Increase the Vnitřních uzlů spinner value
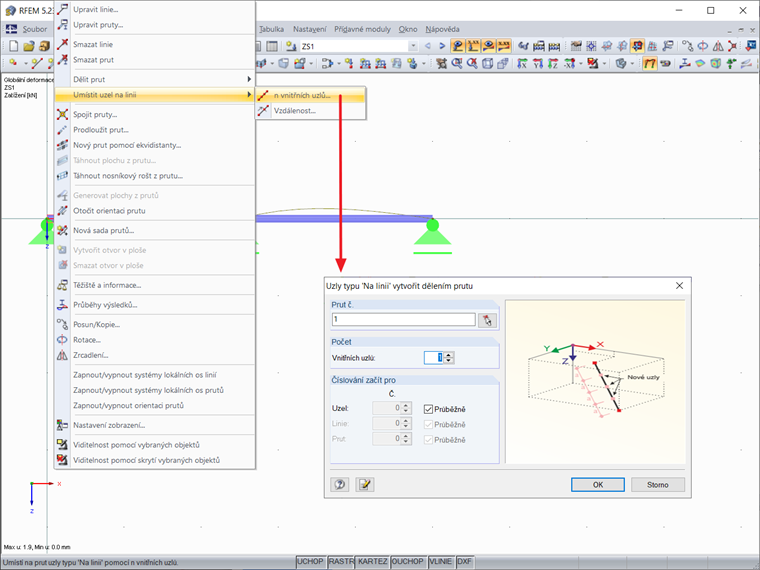 449,355
